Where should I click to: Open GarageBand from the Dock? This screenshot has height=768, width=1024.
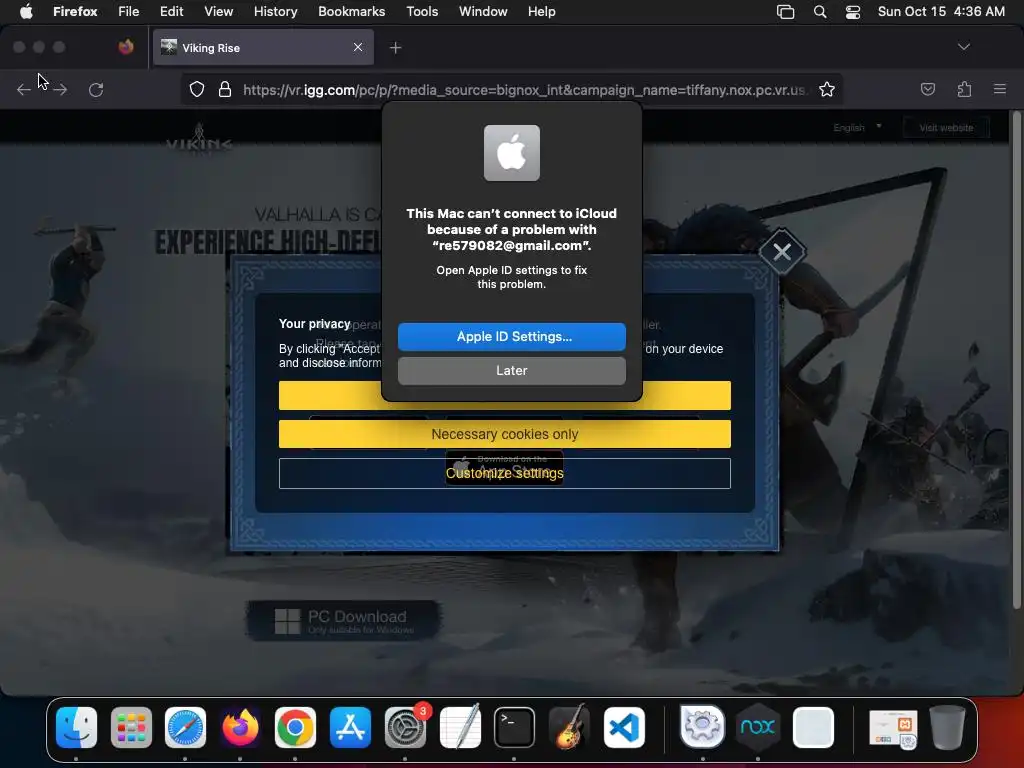point(569,727)
